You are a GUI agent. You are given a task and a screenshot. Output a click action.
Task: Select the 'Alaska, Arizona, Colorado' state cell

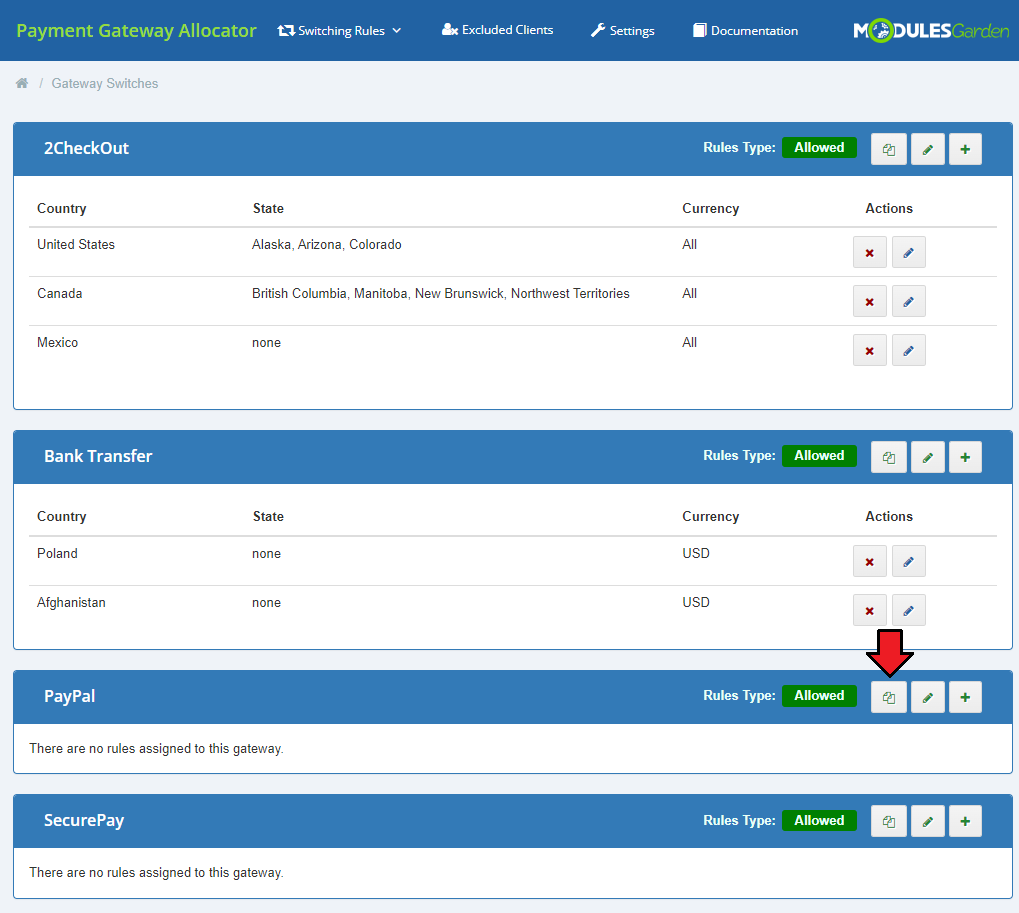click(327, 244)
